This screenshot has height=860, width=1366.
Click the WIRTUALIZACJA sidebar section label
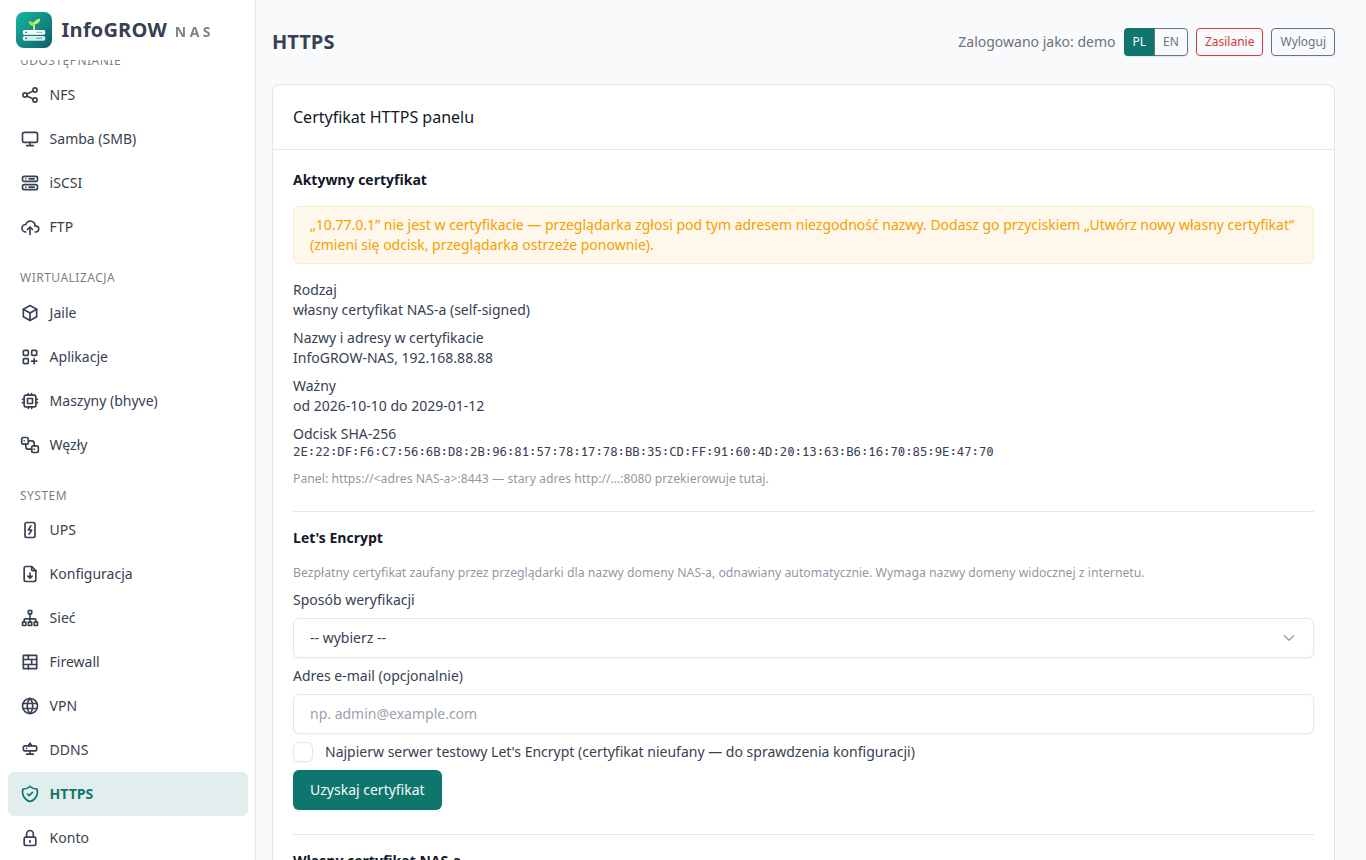(x=68, y=277)
